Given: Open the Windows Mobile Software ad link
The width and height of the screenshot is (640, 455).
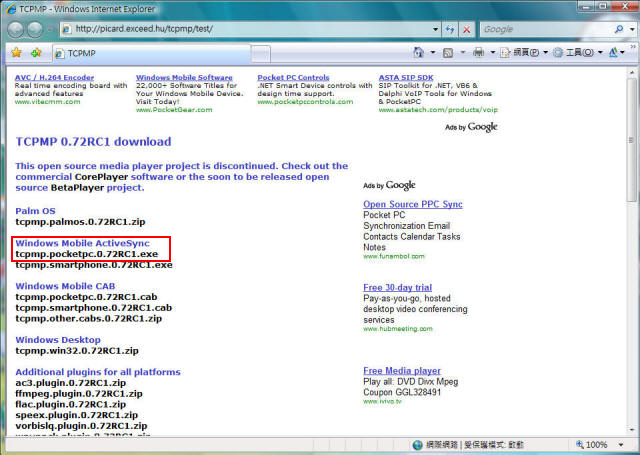Looking at the screenshot, I should [x=184, y=77].
